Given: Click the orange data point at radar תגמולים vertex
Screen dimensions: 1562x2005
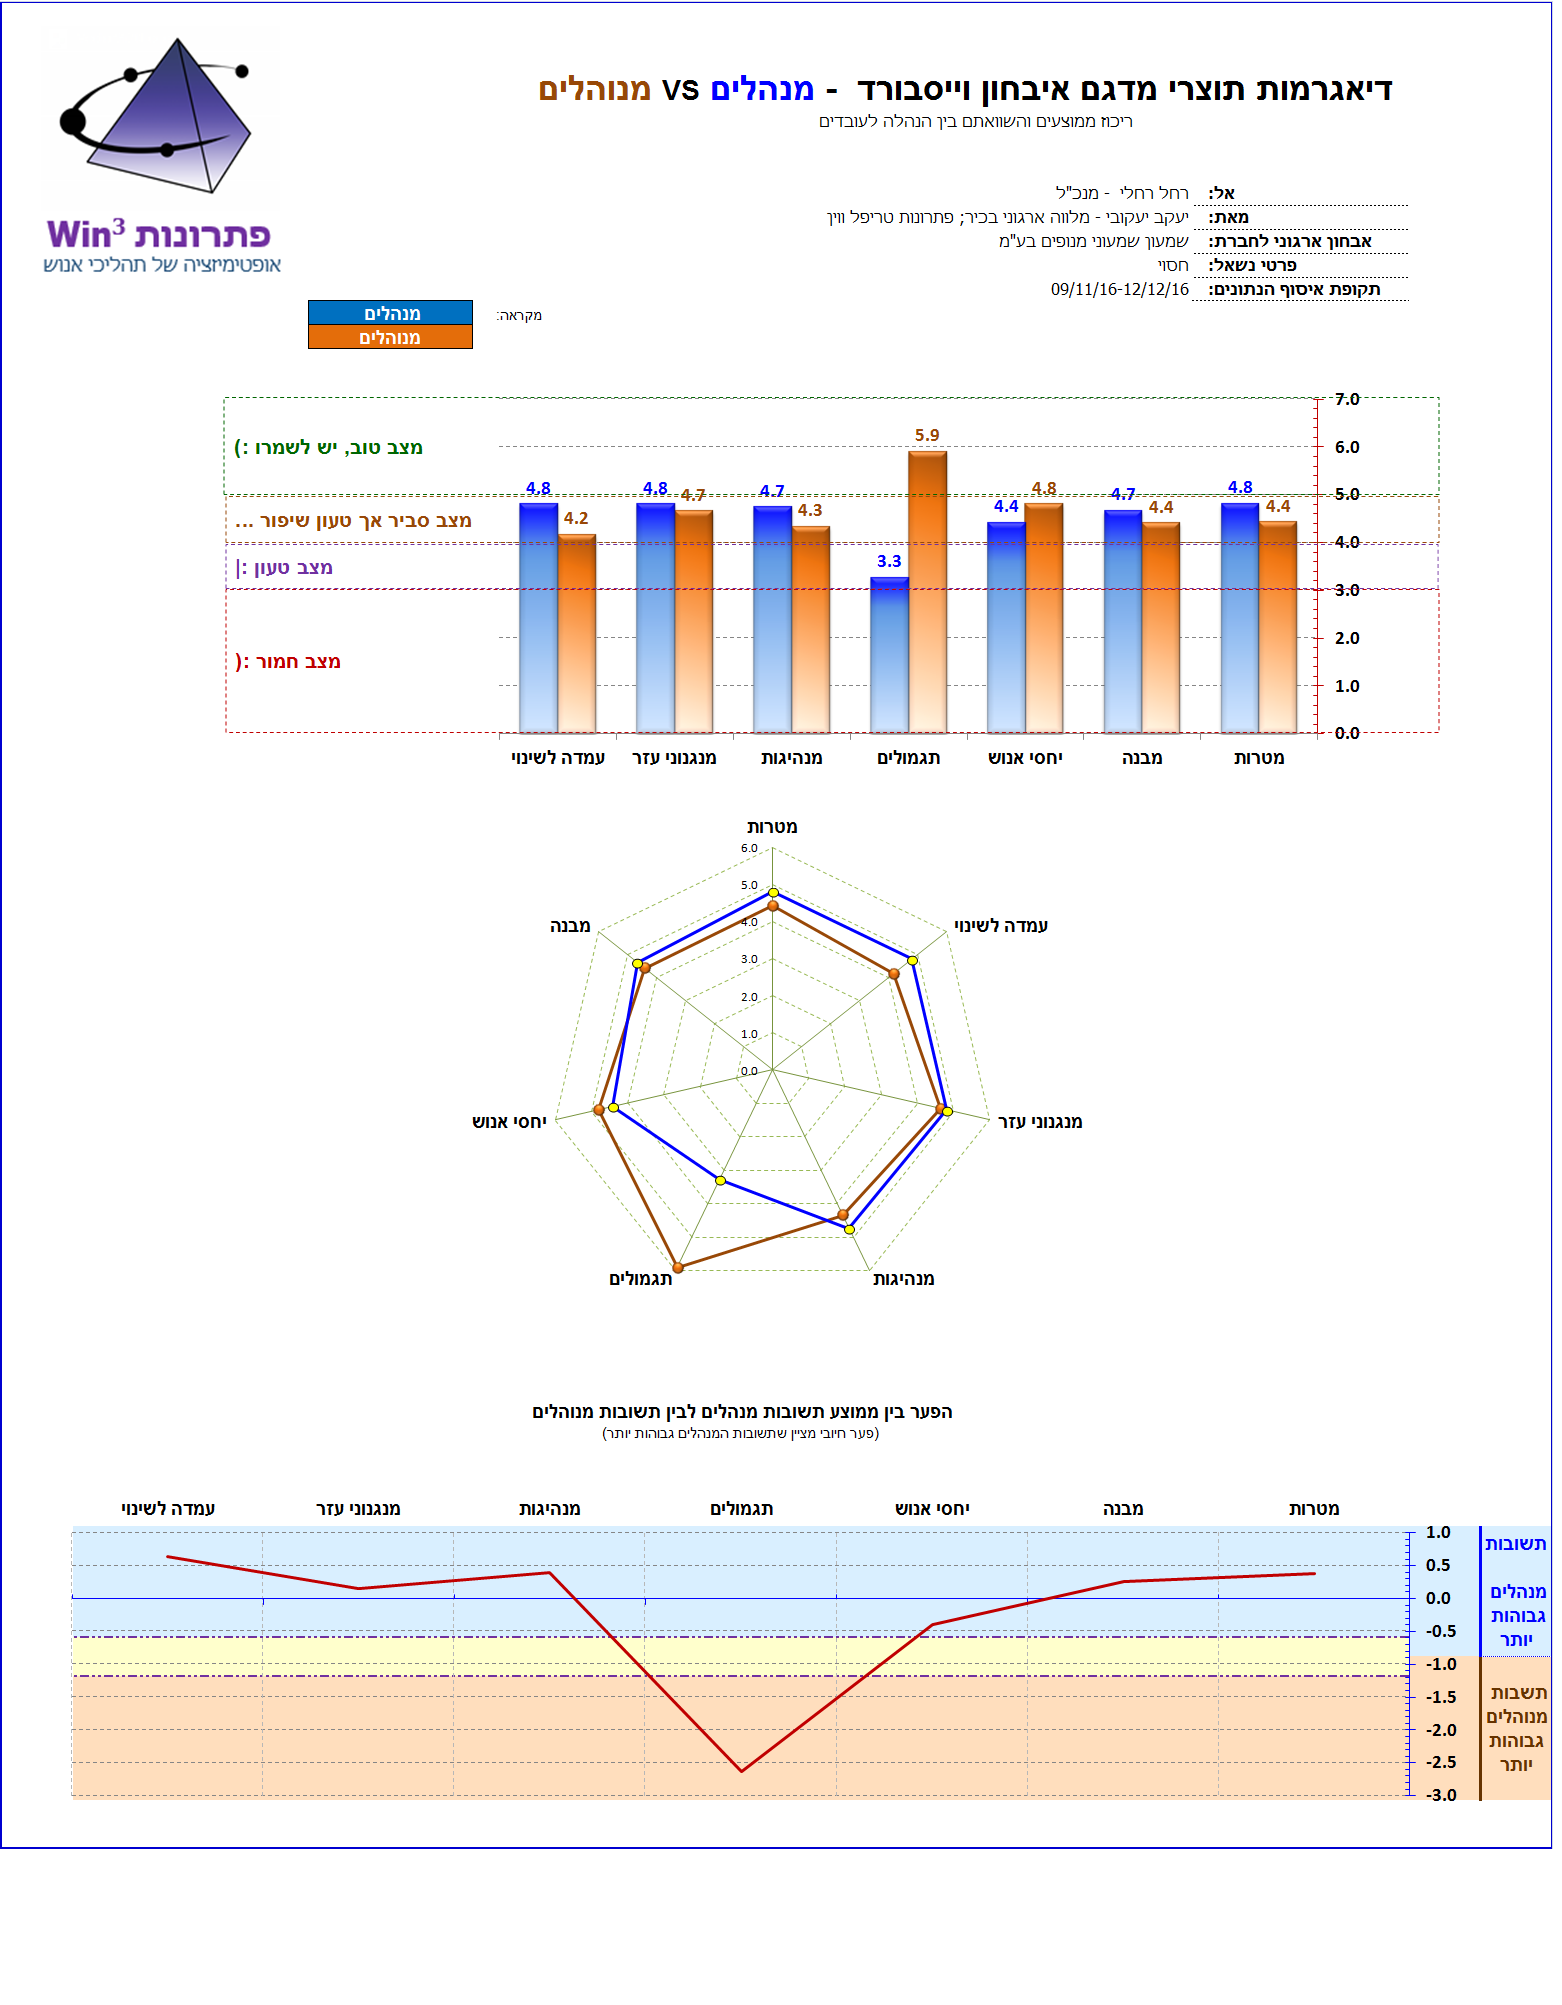Looking at the screenshot, I should click(x=678, y=1267).
